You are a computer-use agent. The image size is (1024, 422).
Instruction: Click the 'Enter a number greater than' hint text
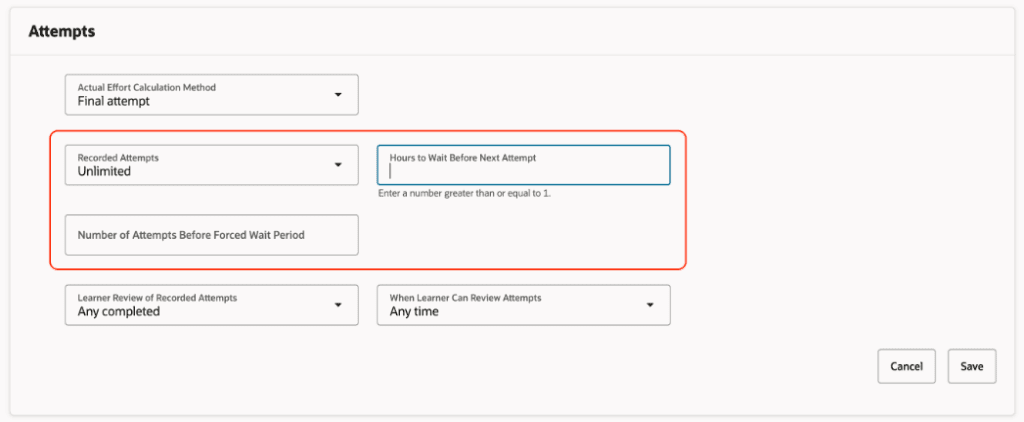[x=464, y=195]
